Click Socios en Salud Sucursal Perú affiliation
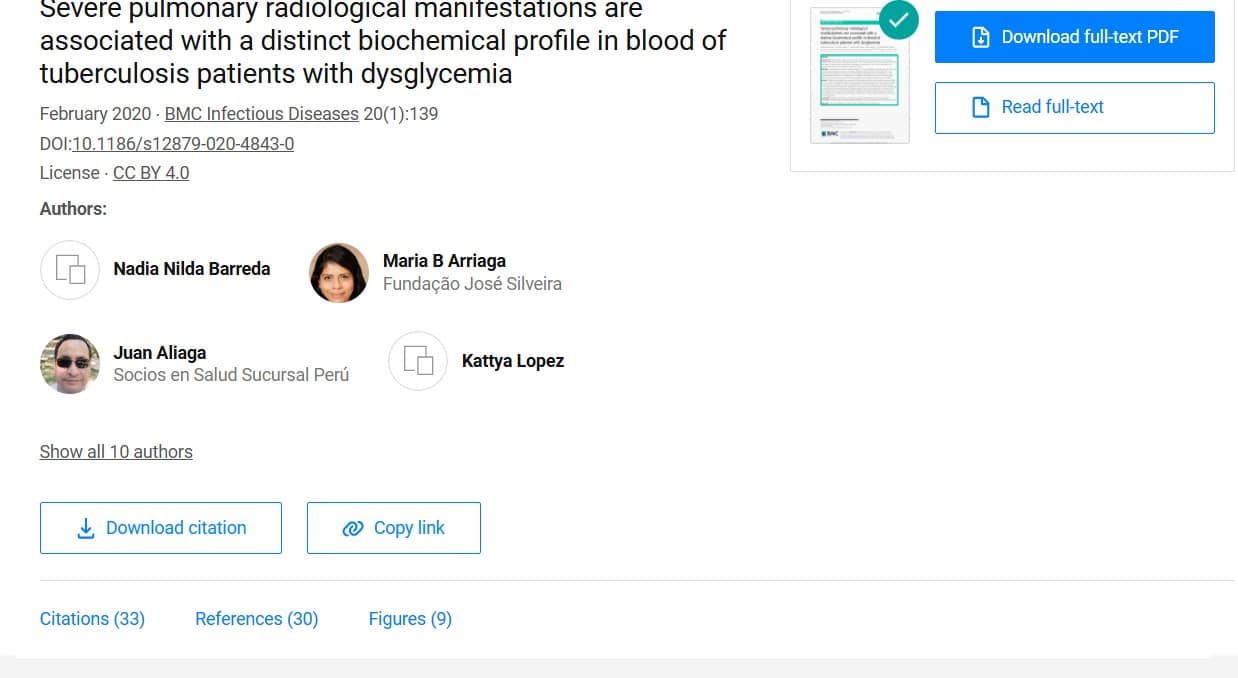 click(x=231, y=376)
